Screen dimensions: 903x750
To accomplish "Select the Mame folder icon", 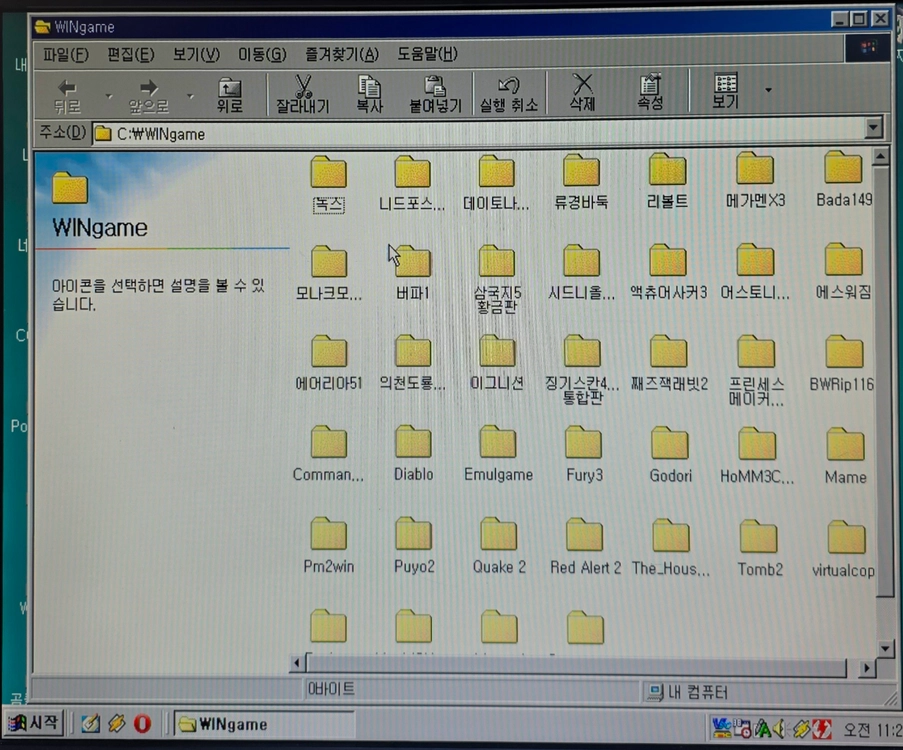I will coord(845,444).
